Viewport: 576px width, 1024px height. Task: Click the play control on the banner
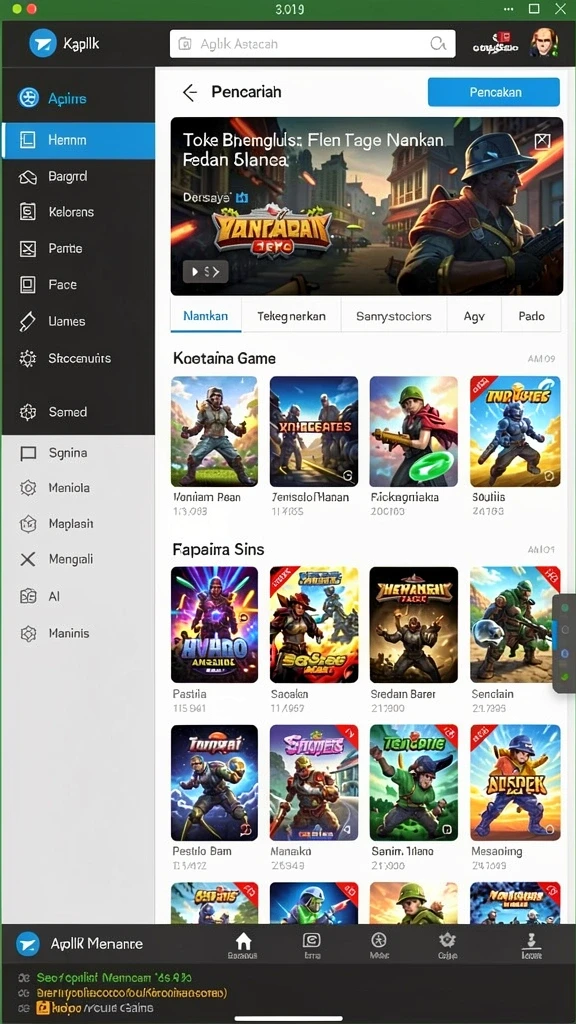click(x=205, y=271)
